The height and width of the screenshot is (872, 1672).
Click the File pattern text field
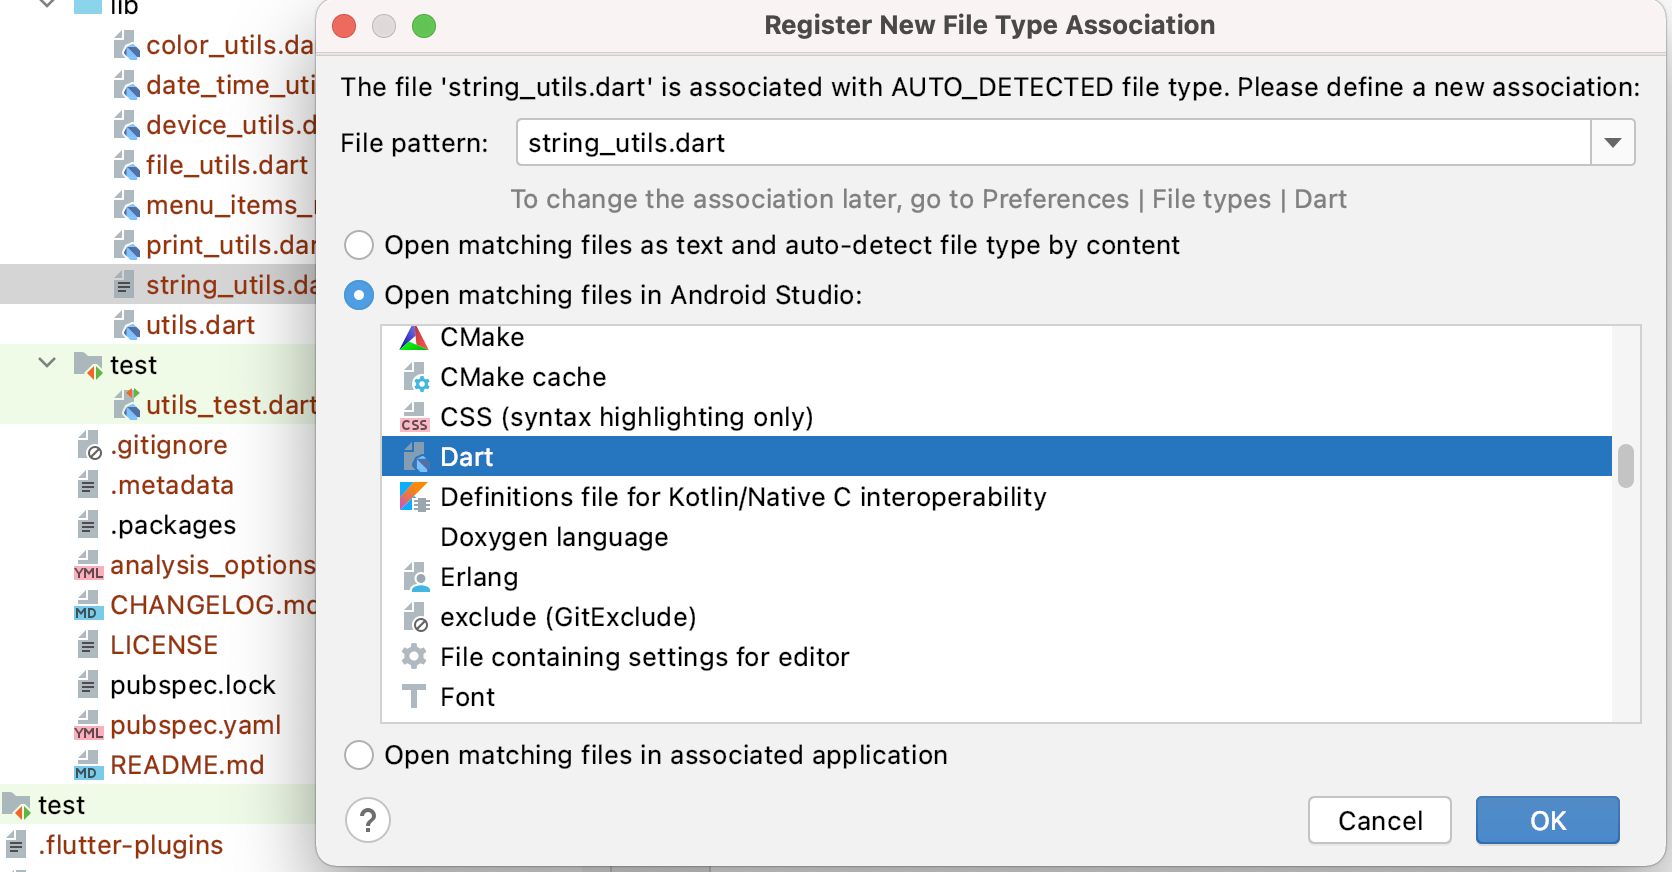click(1052, 143)
